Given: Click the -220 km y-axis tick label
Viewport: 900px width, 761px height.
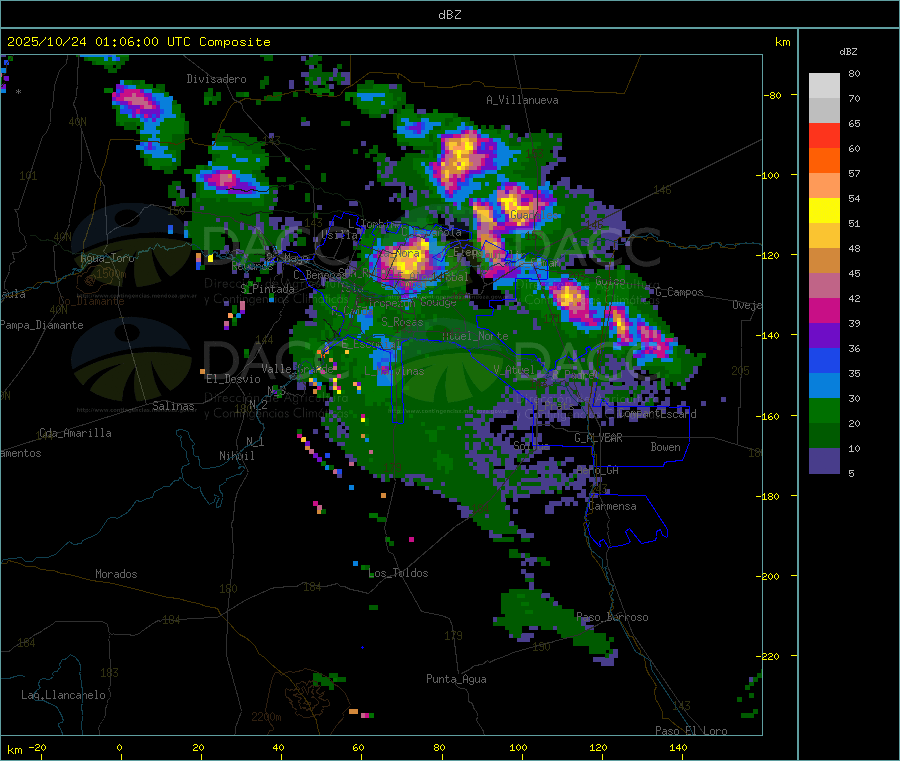Looking at the screenshot, I should (768, 656).
